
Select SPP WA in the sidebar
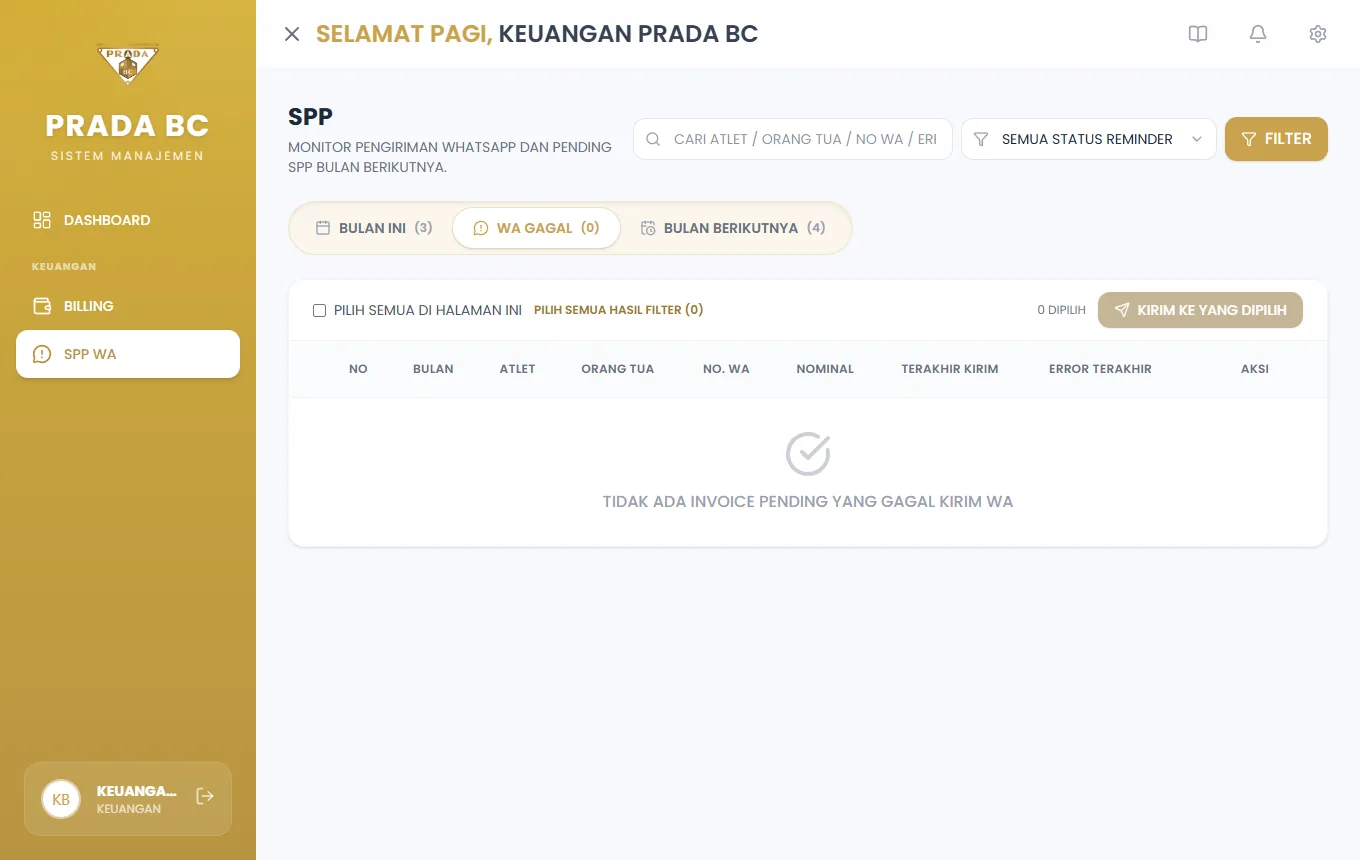click(128, 354)
